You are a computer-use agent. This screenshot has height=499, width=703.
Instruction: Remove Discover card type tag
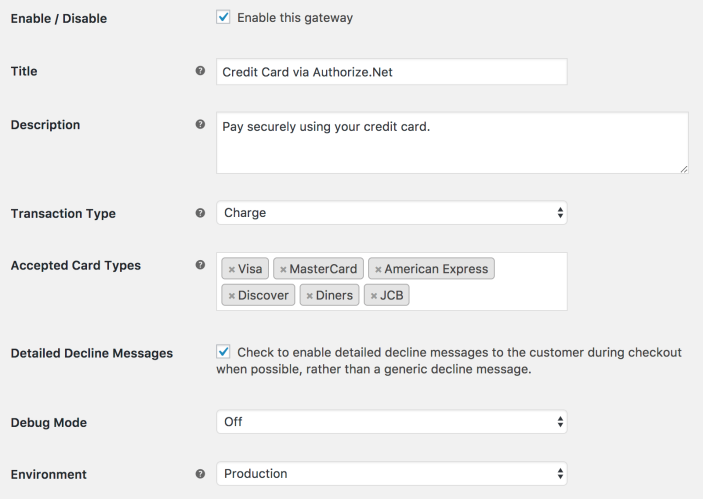231,296
